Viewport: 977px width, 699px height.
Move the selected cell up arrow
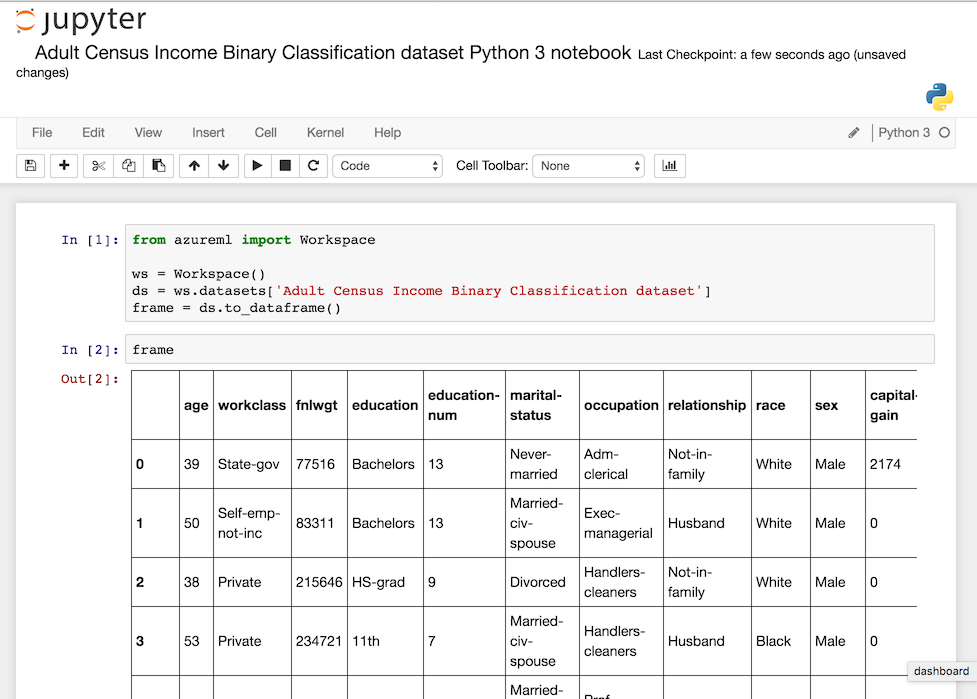pos(194,166)
